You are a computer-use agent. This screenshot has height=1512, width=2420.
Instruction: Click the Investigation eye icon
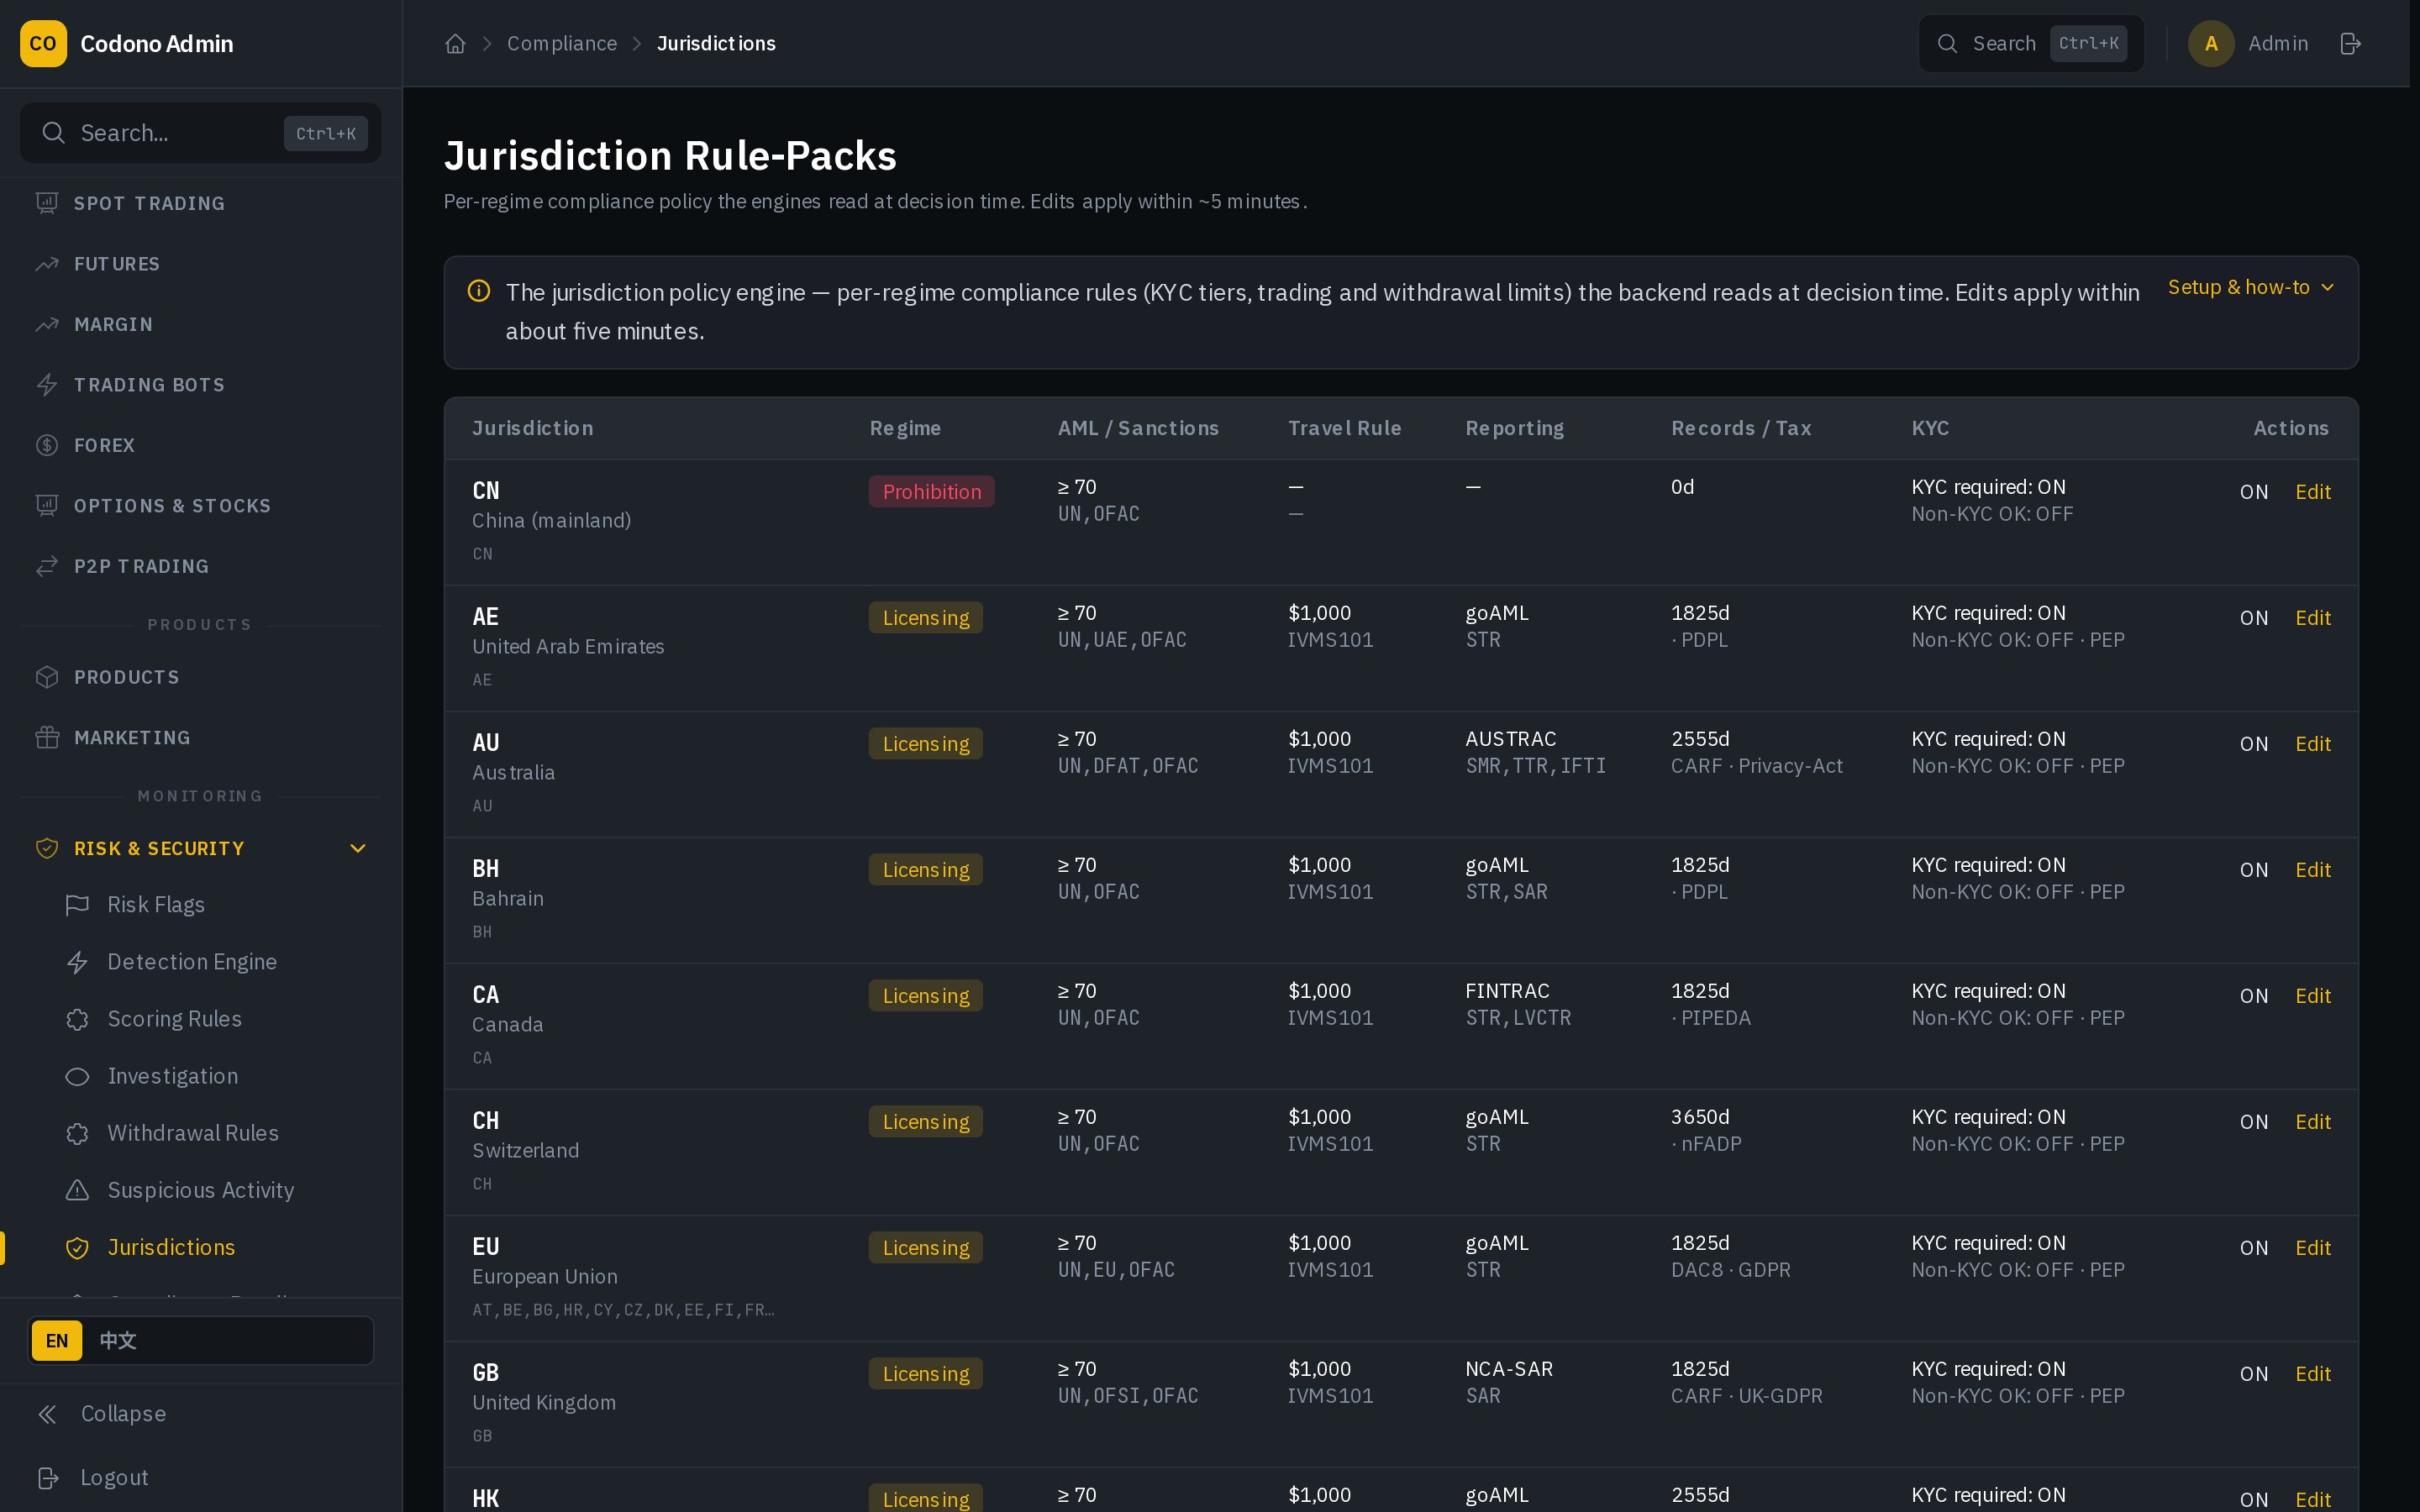click(x=77, y=1076)
